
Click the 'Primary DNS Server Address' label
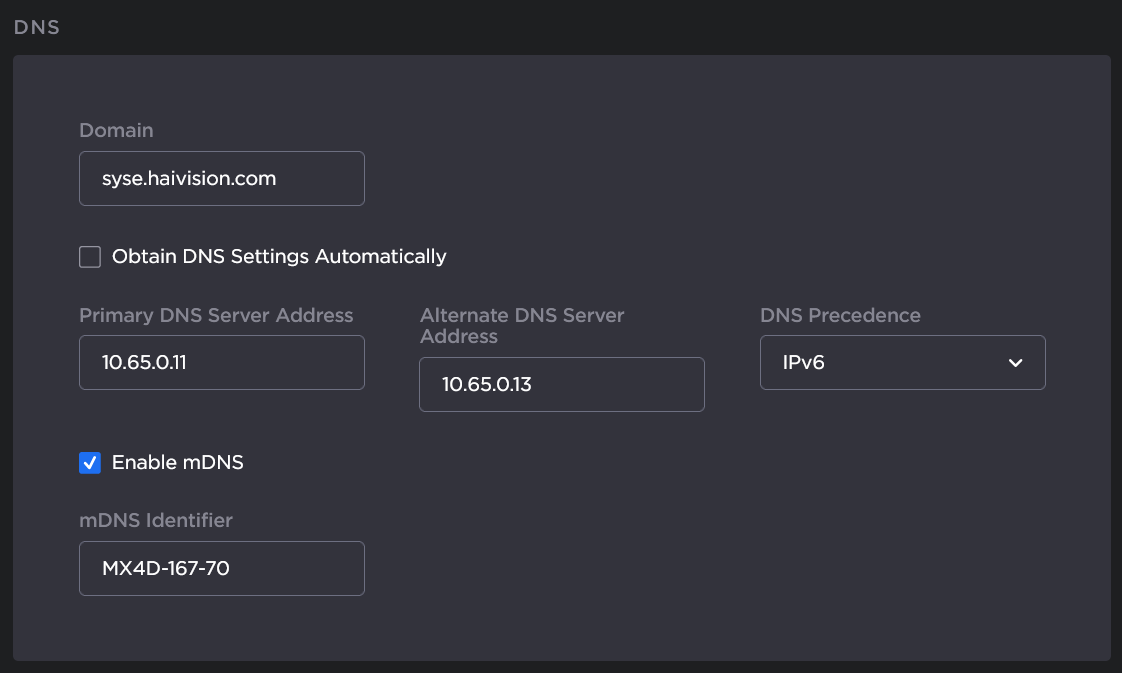(x=216, y=315)
